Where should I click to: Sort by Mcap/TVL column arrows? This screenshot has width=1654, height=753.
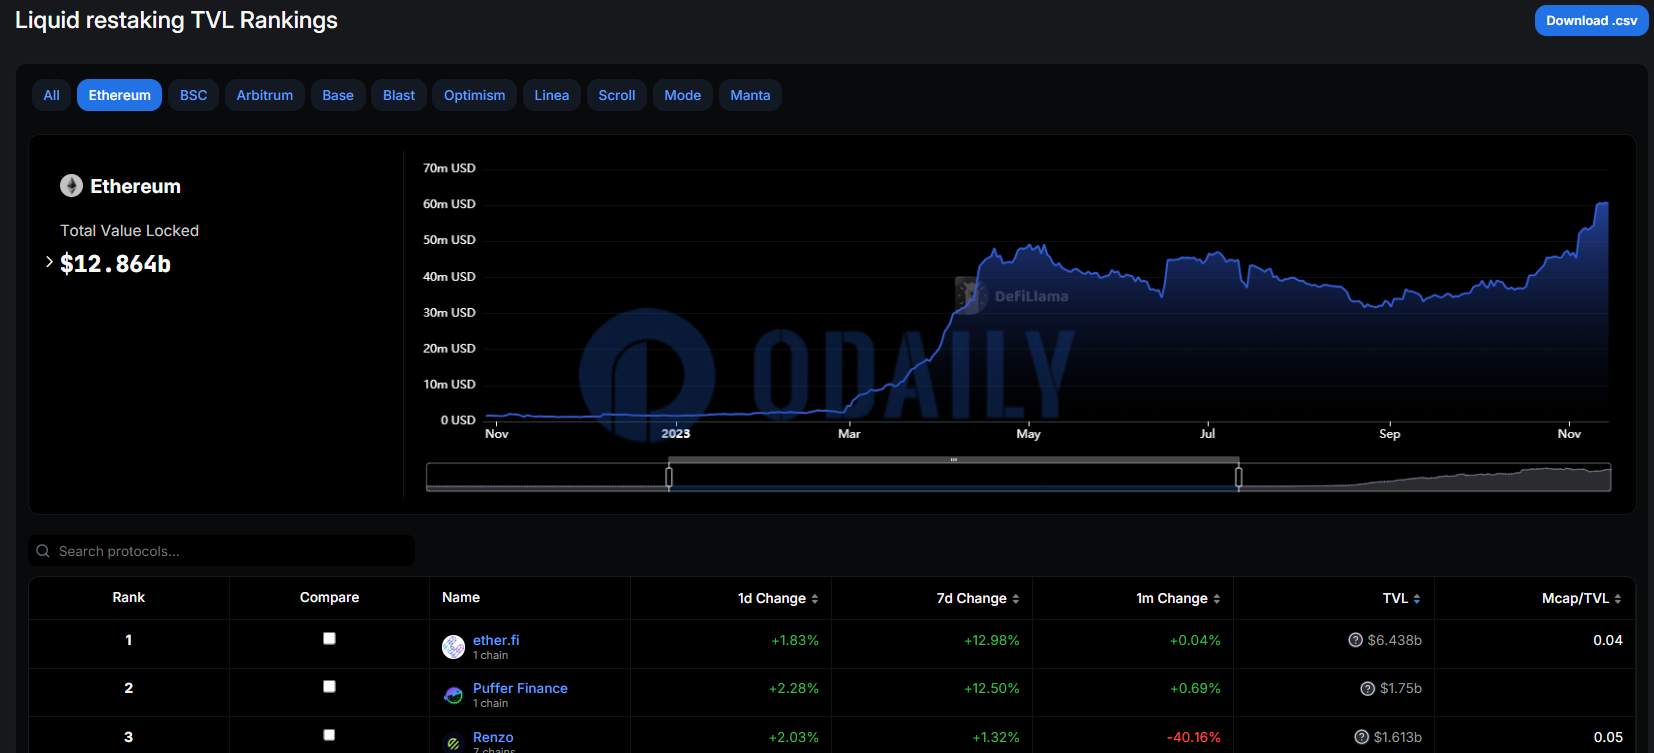(x=1618, y=599)
